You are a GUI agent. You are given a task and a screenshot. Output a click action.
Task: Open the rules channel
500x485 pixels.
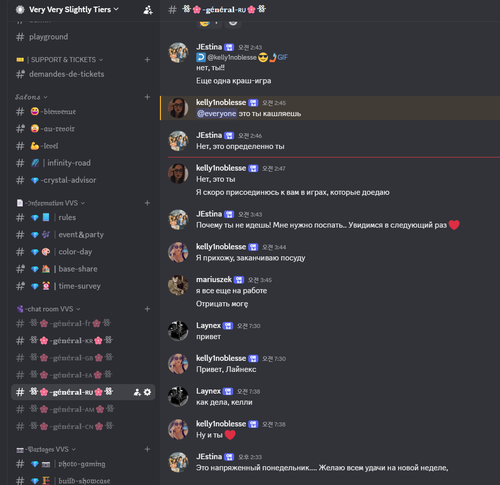(83, 218)
